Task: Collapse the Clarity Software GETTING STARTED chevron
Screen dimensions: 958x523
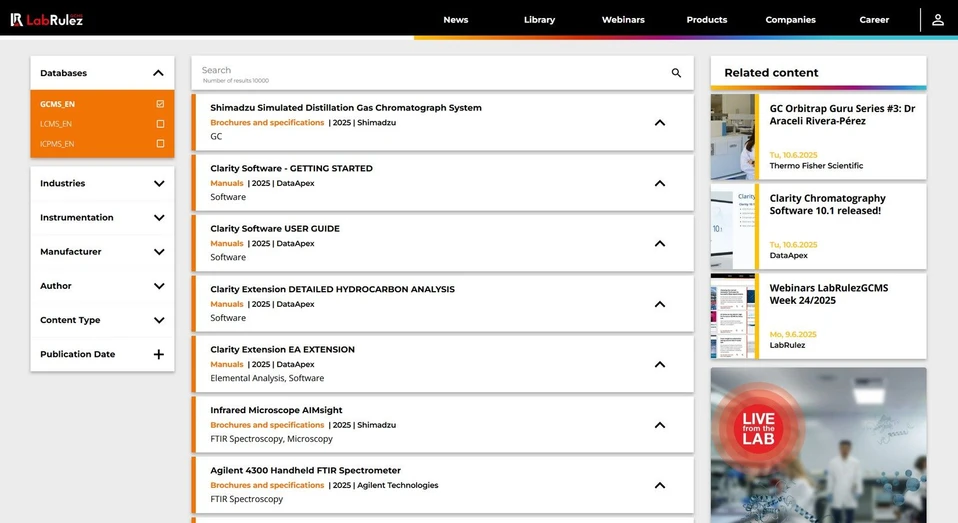Action: (x=660, y=183)
